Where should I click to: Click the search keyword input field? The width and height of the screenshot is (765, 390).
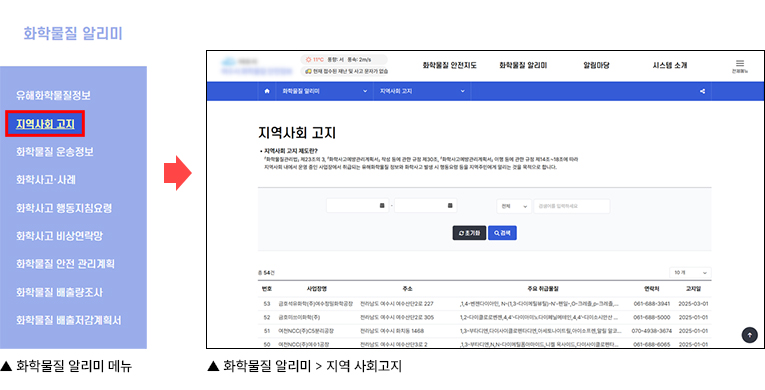tap(572, 206)
